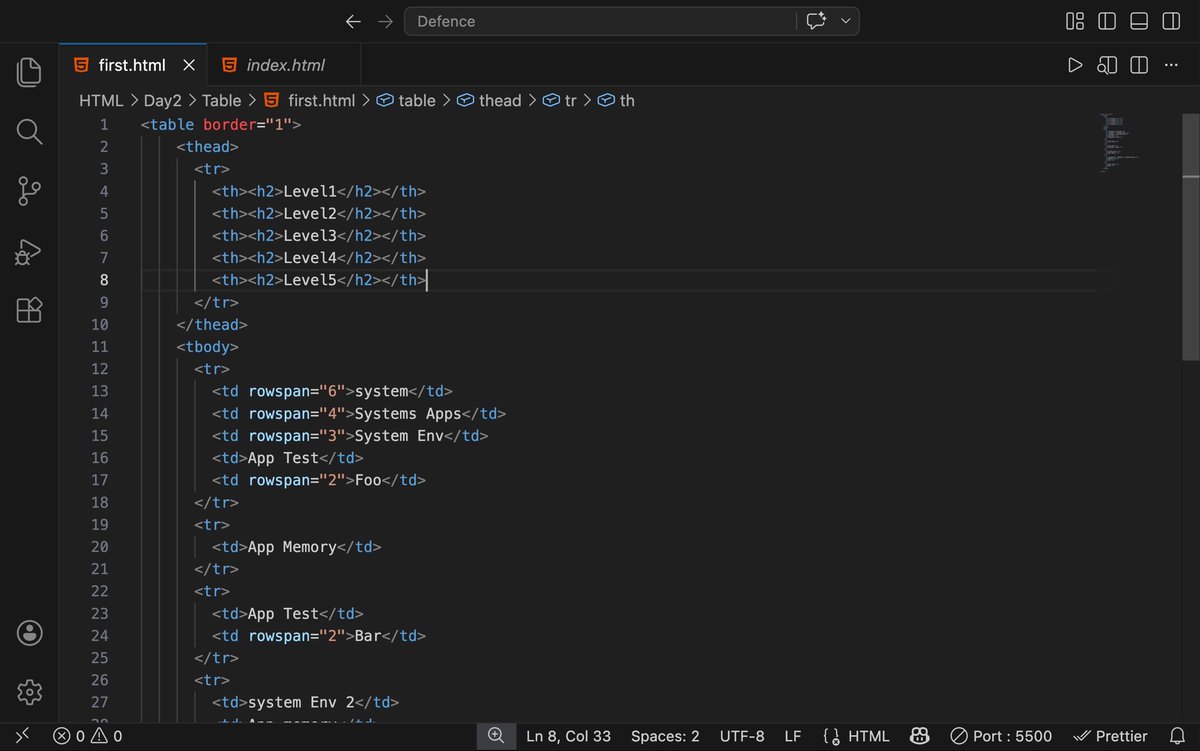
Task: Change encoding via UTF-8
Action: 742,736
